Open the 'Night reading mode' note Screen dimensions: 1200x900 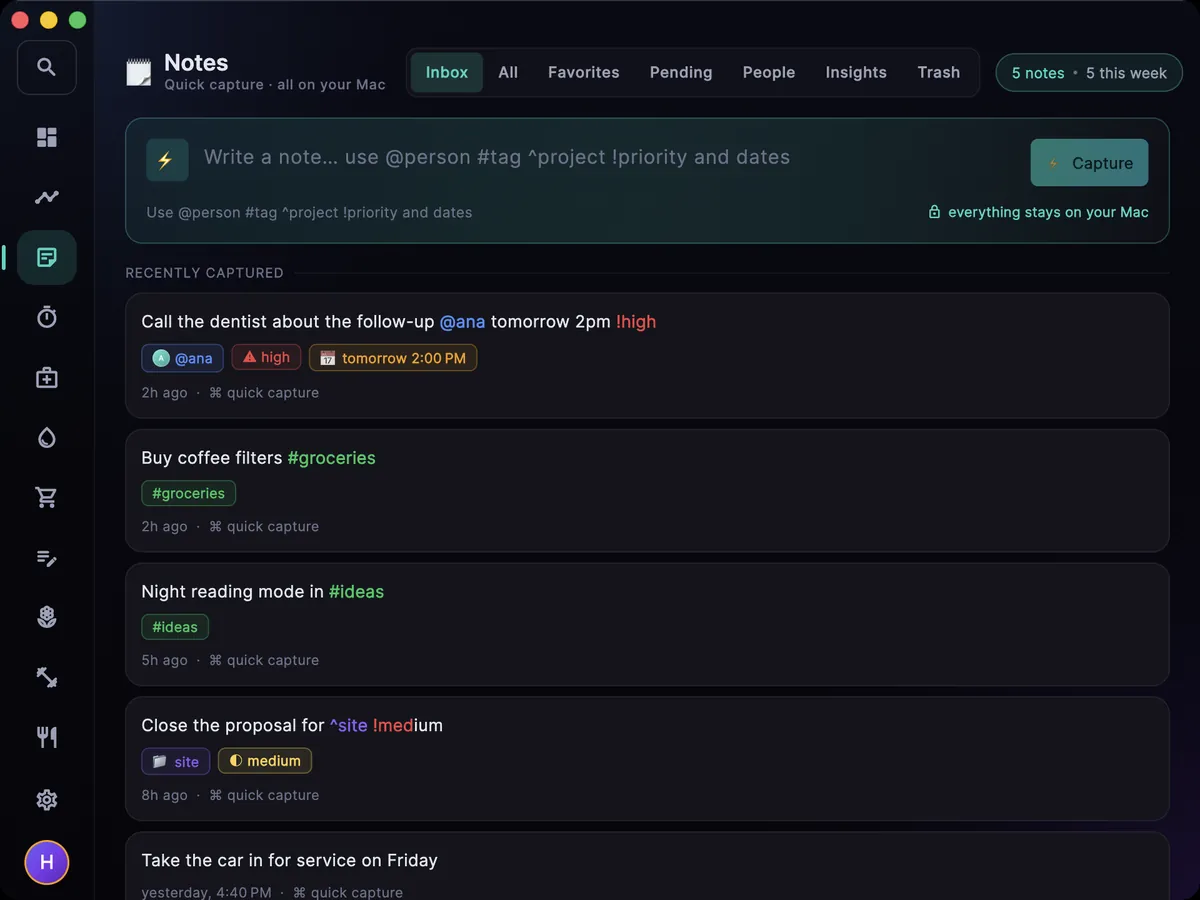coord(647,624)
